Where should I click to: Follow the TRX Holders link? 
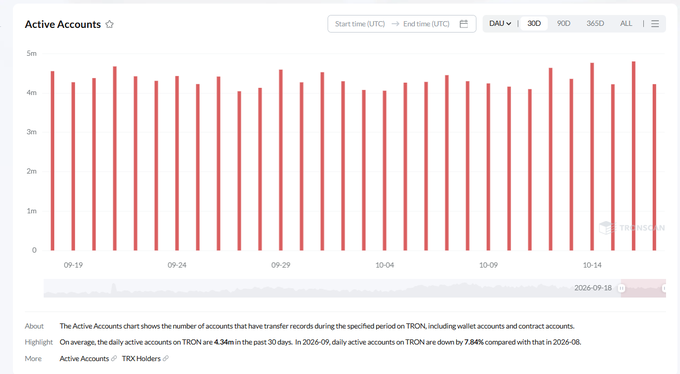pos(141,358)
